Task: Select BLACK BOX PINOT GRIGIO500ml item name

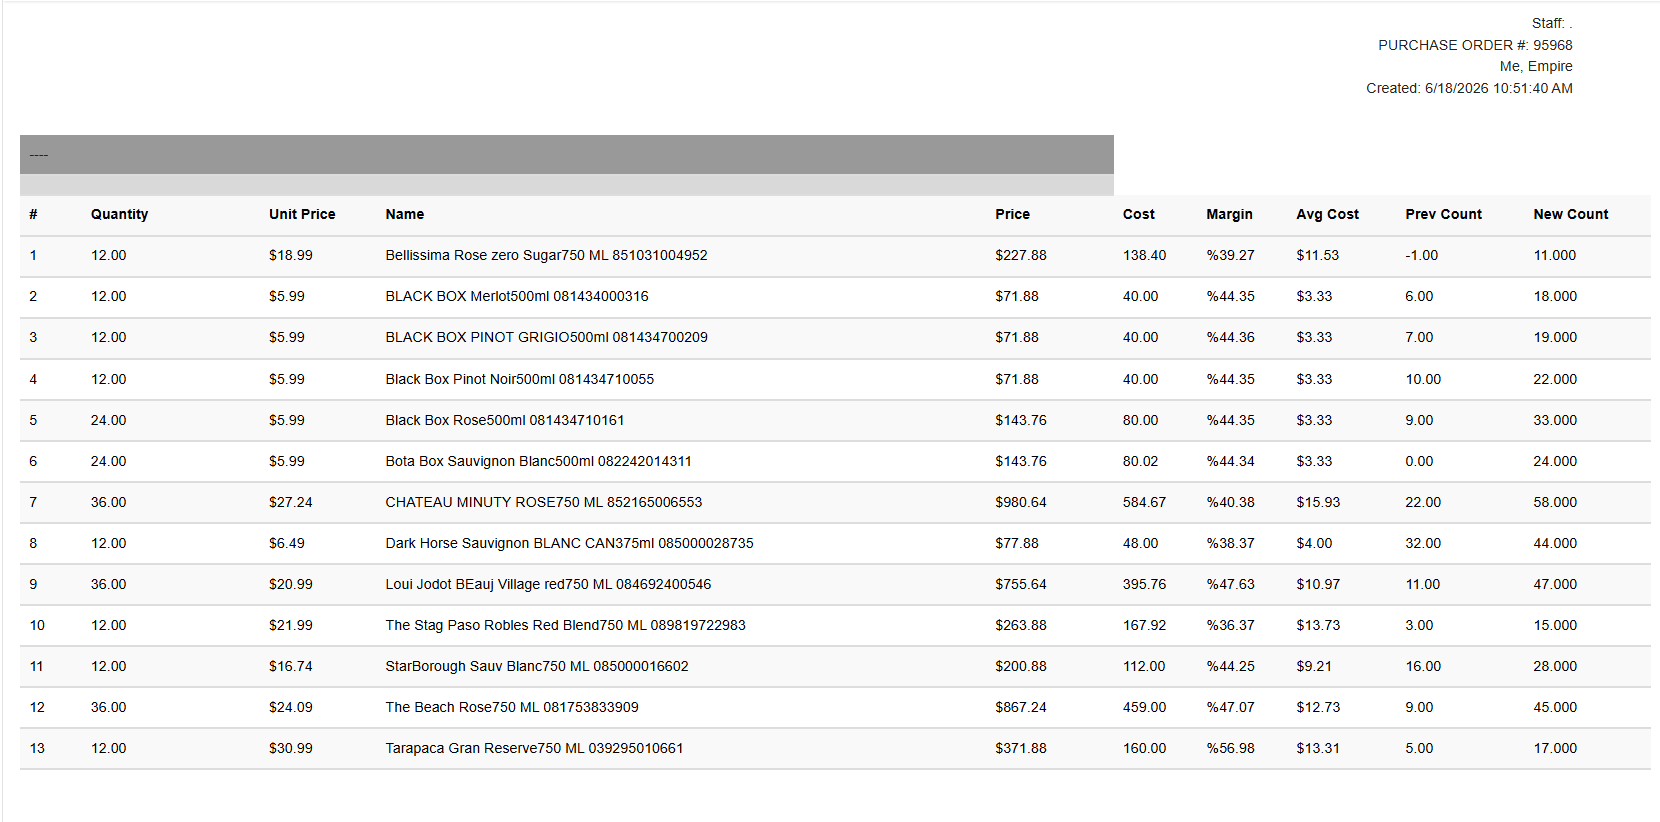Action: [546, 337]
